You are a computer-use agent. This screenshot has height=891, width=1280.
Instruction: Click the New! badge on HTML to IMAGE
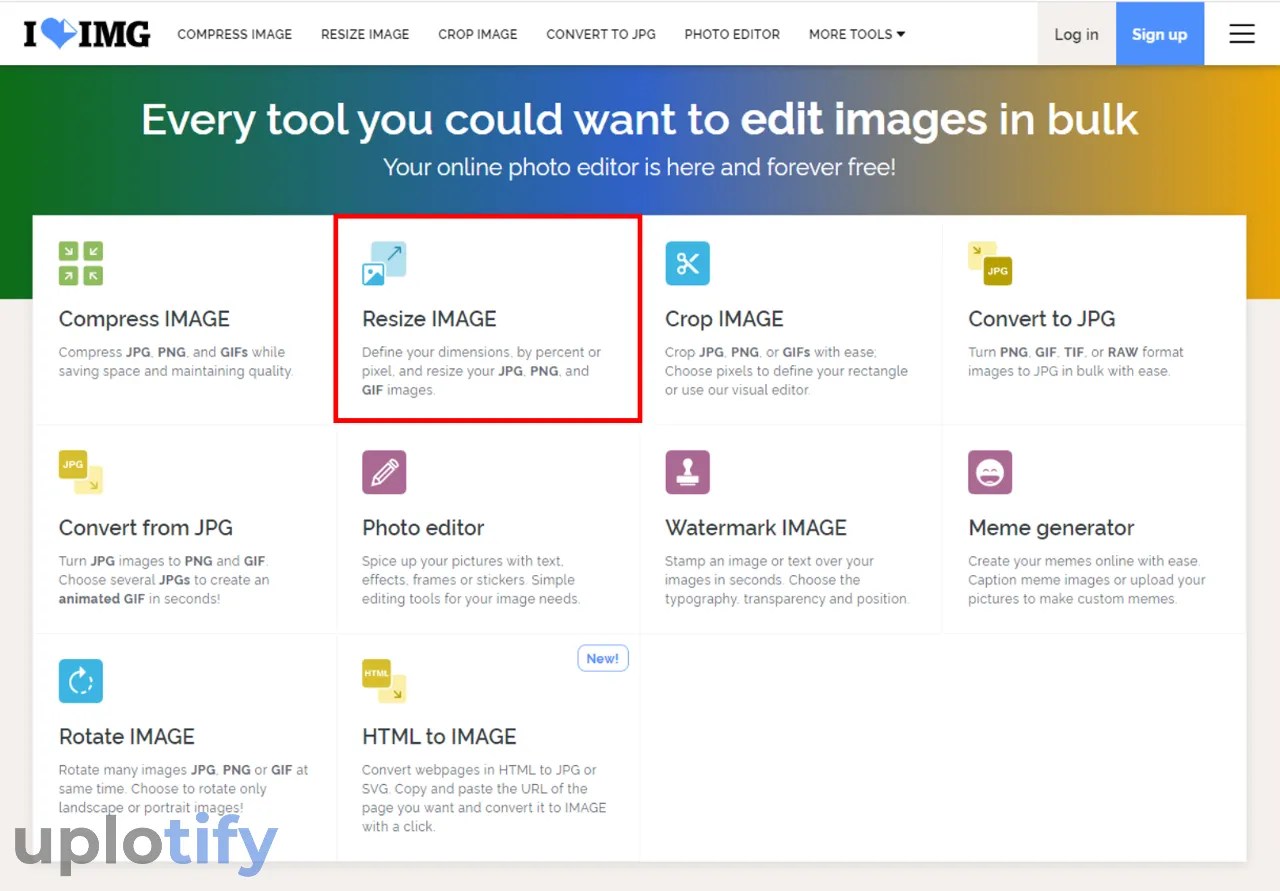(603, 658)
